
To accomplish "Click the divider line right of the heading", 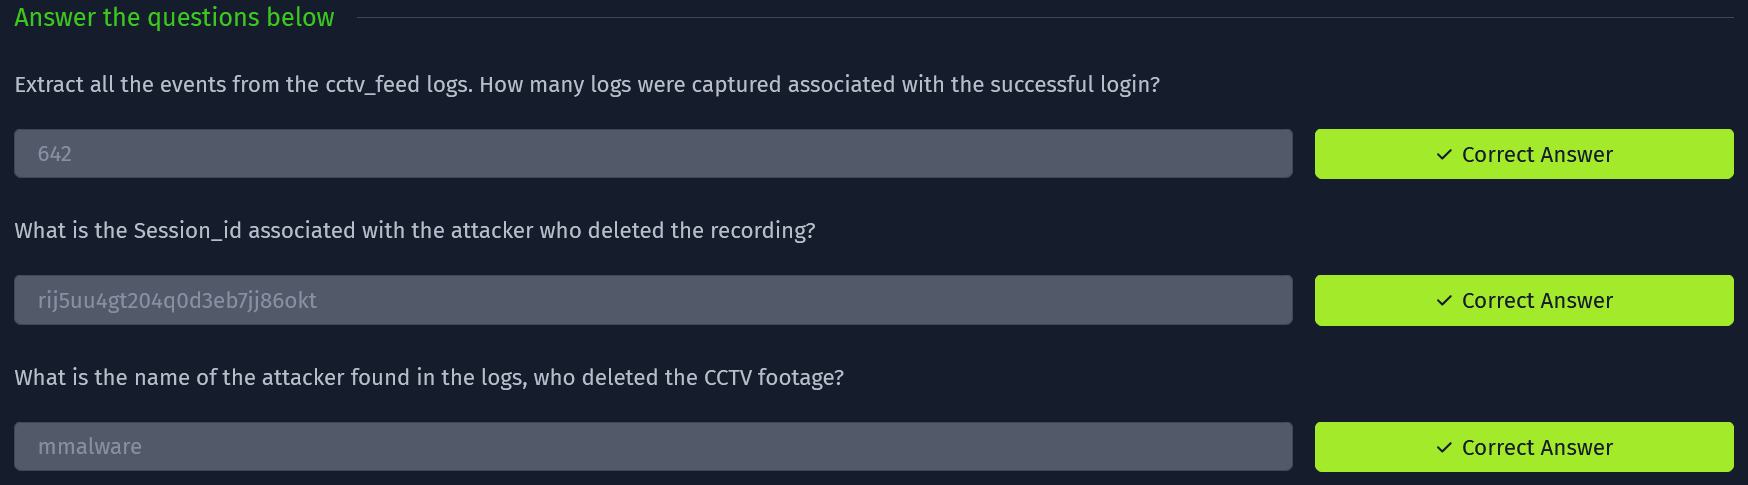I will tap(1040, 18).
